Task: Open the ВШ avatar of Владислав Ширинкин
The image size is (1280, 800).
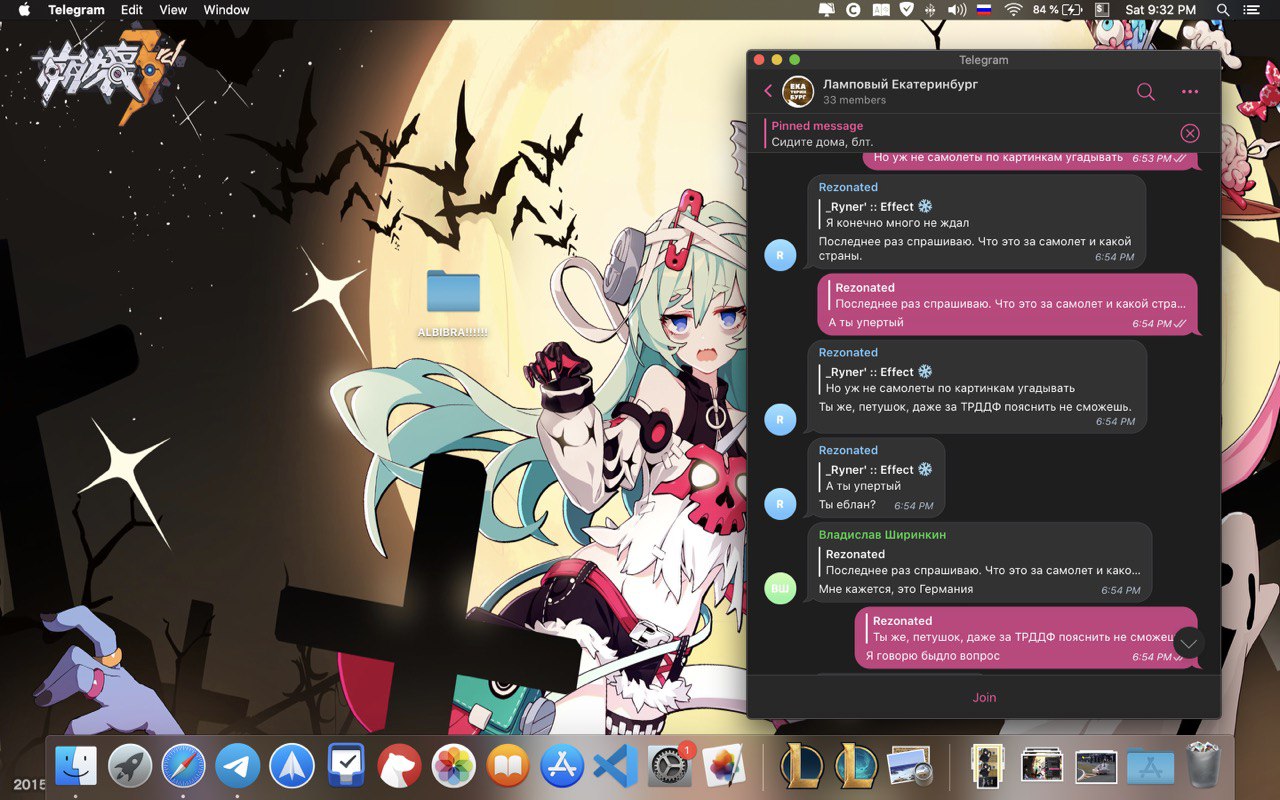Action: click(780, 588)
